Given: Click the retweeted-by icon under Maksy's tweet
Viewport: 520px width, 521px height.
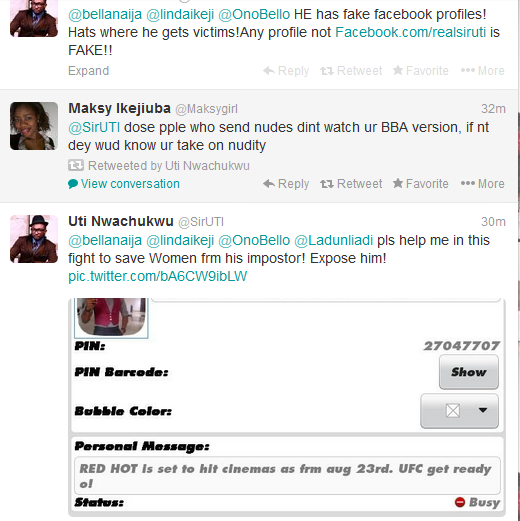Looking at the screenshot, I should click(x=76, y=165).
